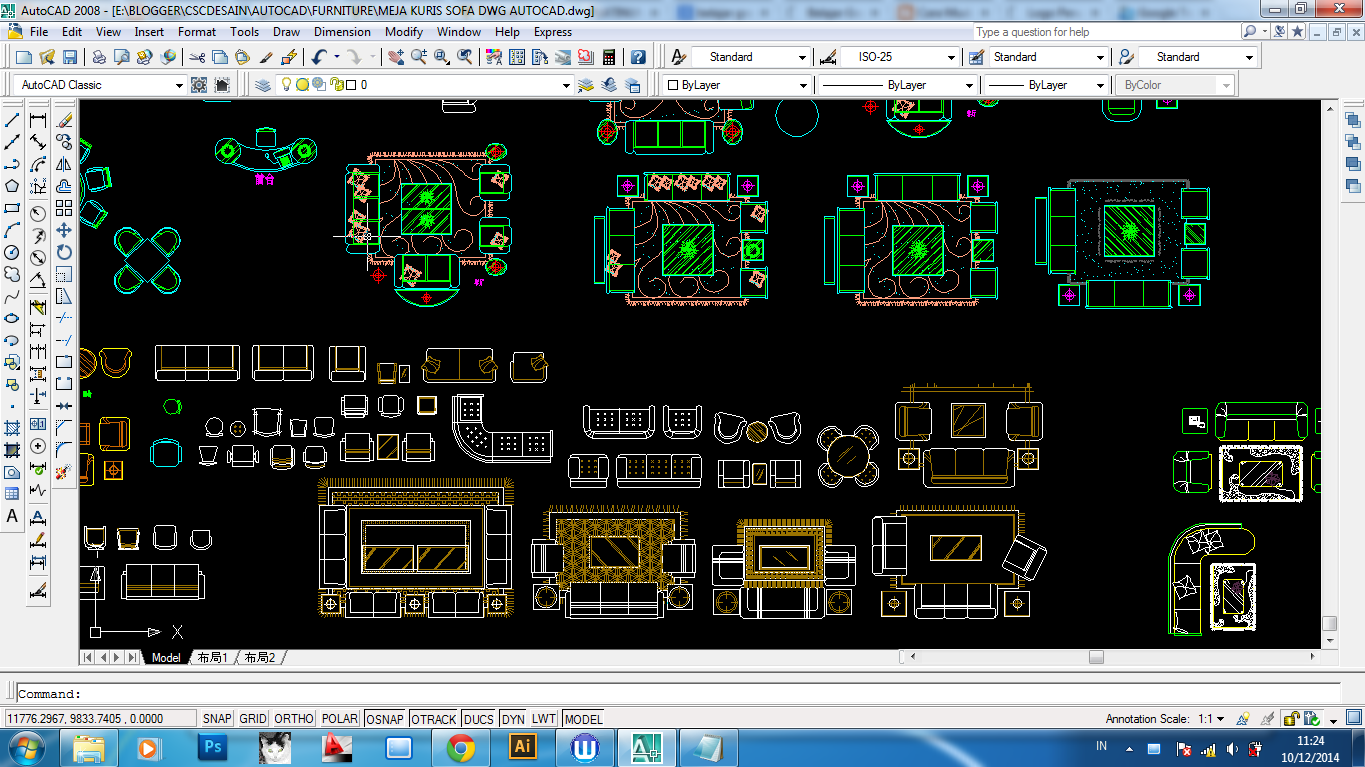
Task: Toggle ORTHO mode in status bar
Action: pos(294,719)
